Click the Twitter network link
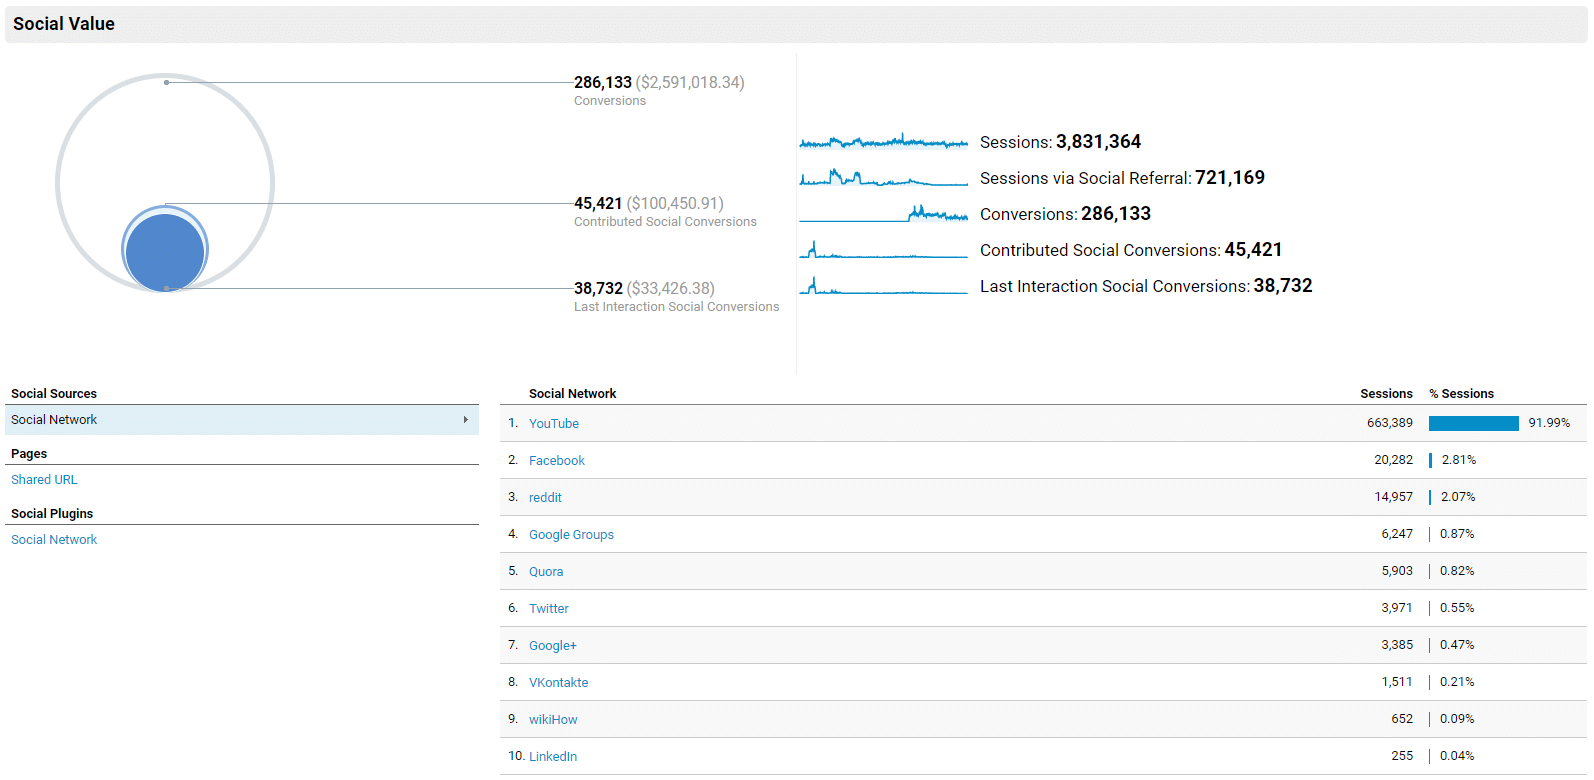The image size is (1594, 780). tap(548, 609)
